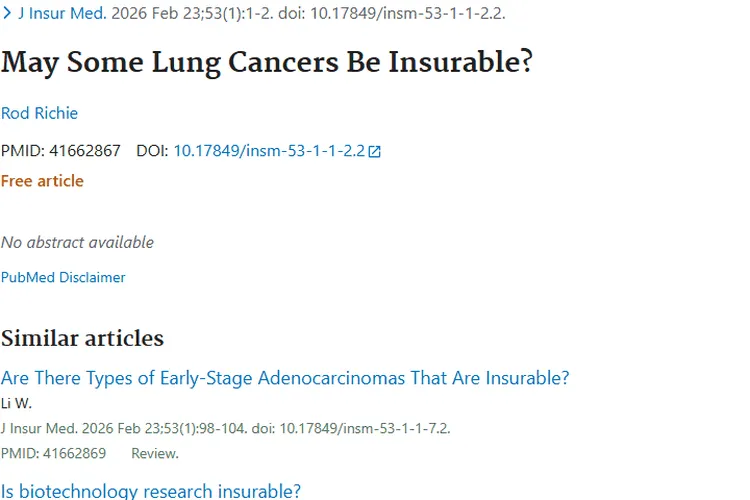Expand the chevron before J Insur Med

pos(7,14)
